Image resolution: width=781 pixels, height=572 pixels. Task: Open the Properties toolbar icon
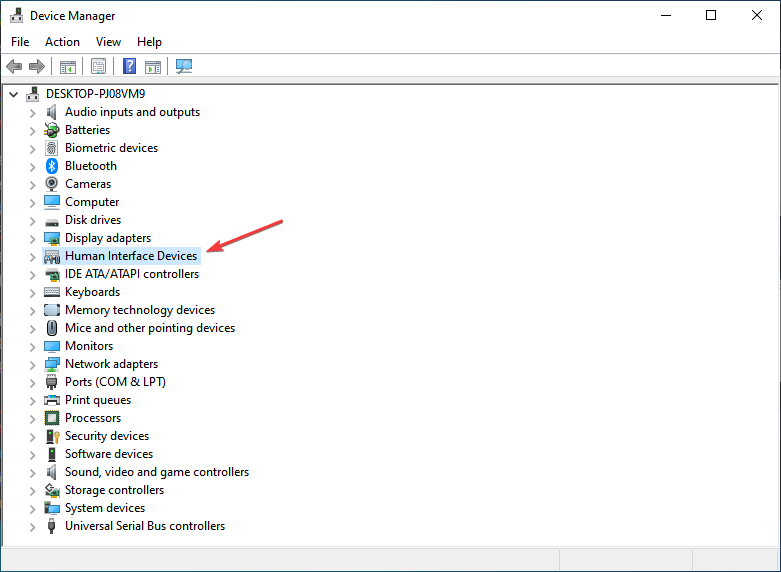pos(99,66)
